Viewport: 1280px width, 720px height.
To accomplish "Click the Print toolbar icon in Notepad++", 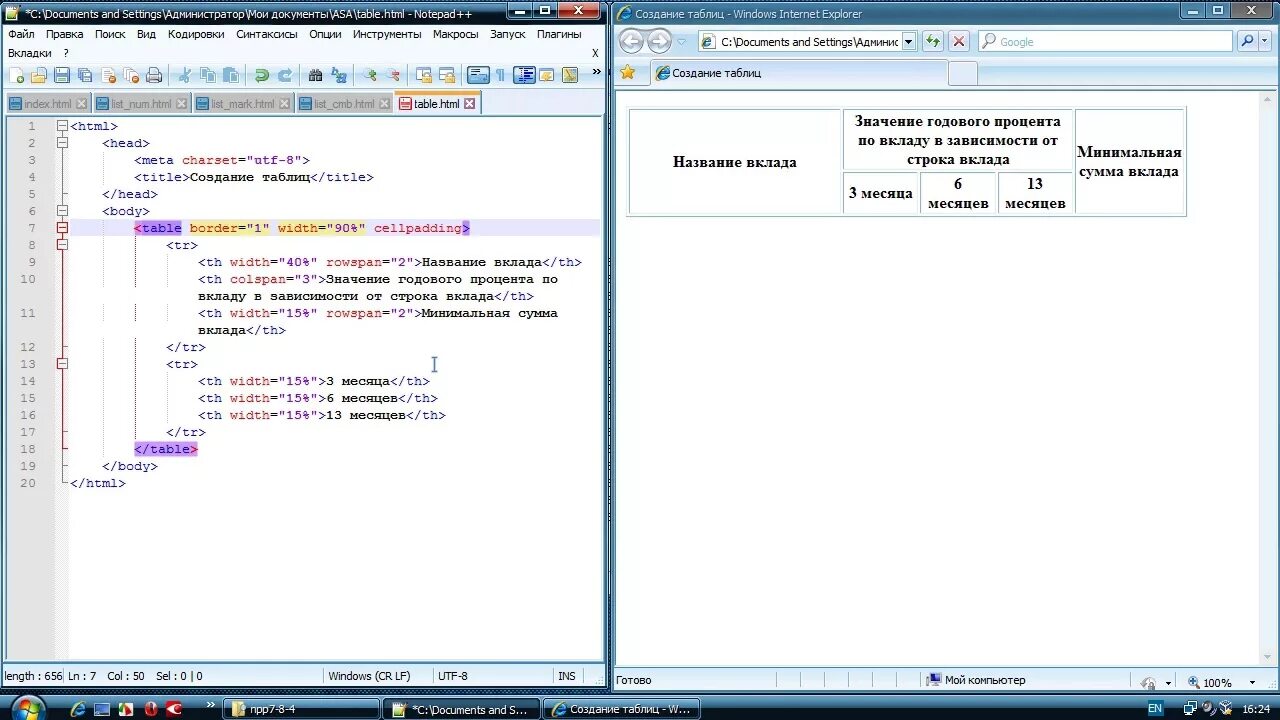I will [x=154, y=75].
